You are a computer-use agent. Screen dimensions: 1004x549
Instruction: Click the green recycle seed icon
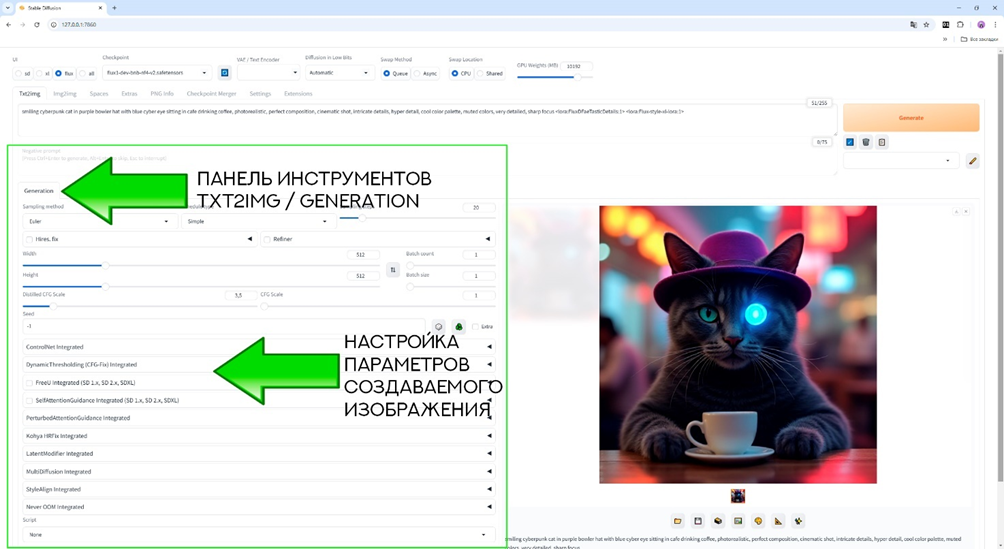(459, 326)
